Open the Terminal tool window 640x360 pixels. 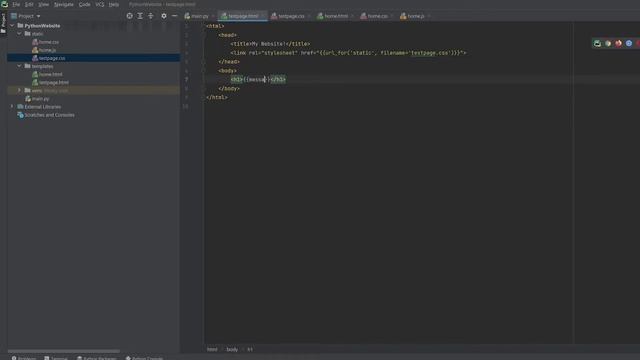pos(56,358)
